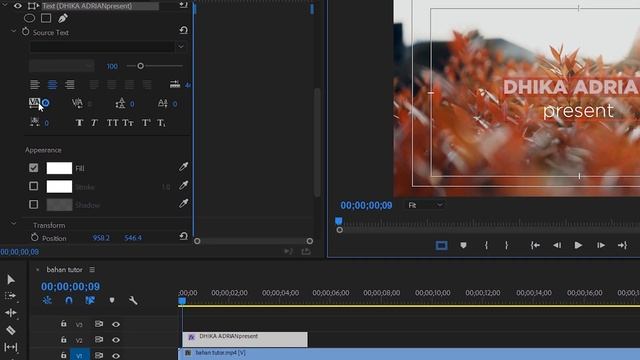The height and width of the screenshot is (360, 640).
Task: Apply all caps style
Action: point(112,122)
